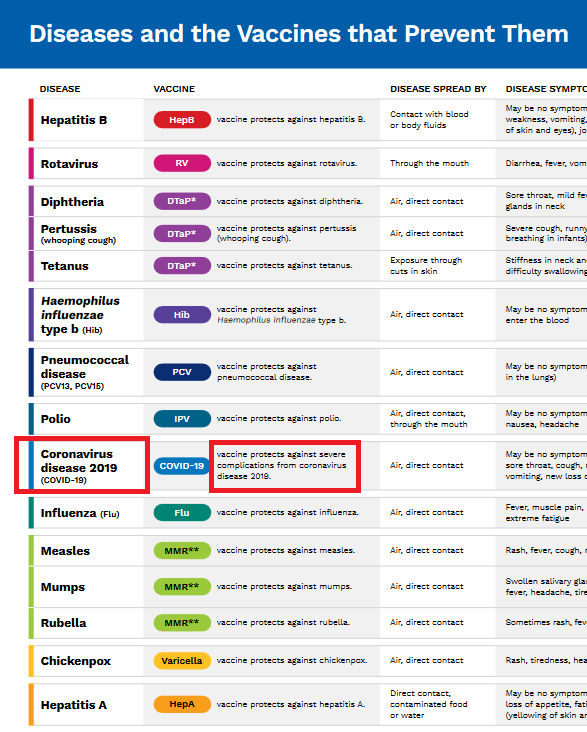Click 'vaccine protects against diphtheria.' text

click(x=290, y=201)
